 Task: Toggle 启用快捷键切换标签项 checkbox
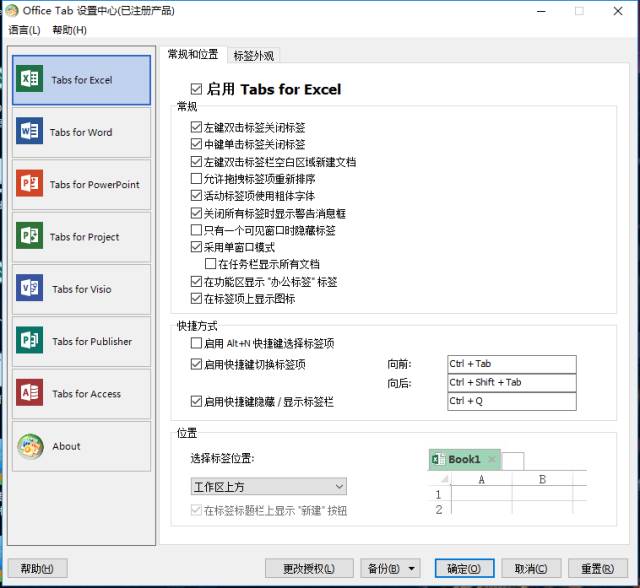[x=196, y=364]
